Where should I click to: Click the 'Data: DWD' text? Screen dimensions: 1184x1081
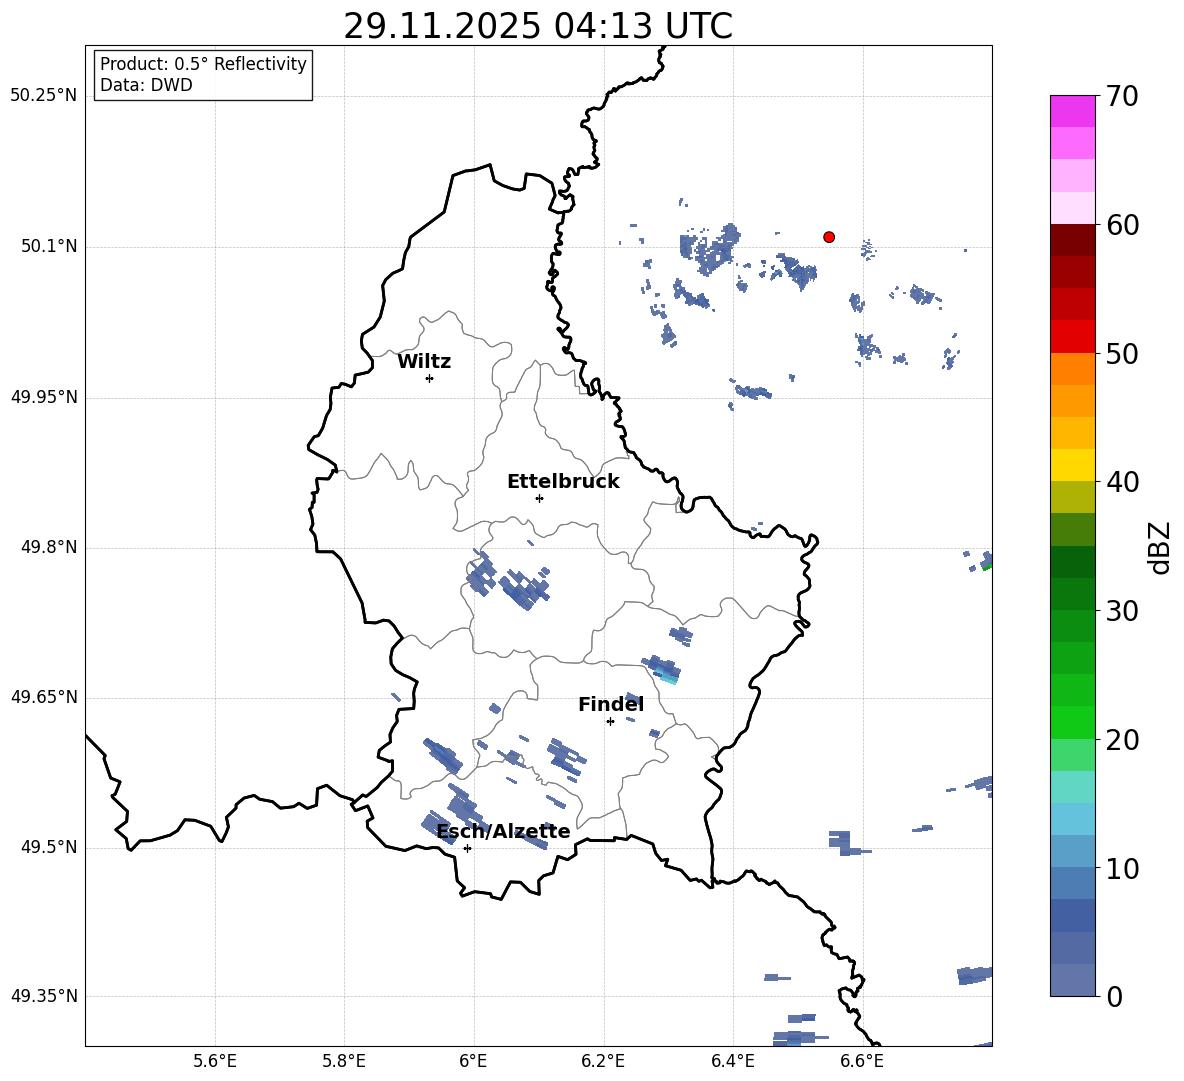pyautogui.click(x=146, y=85)
